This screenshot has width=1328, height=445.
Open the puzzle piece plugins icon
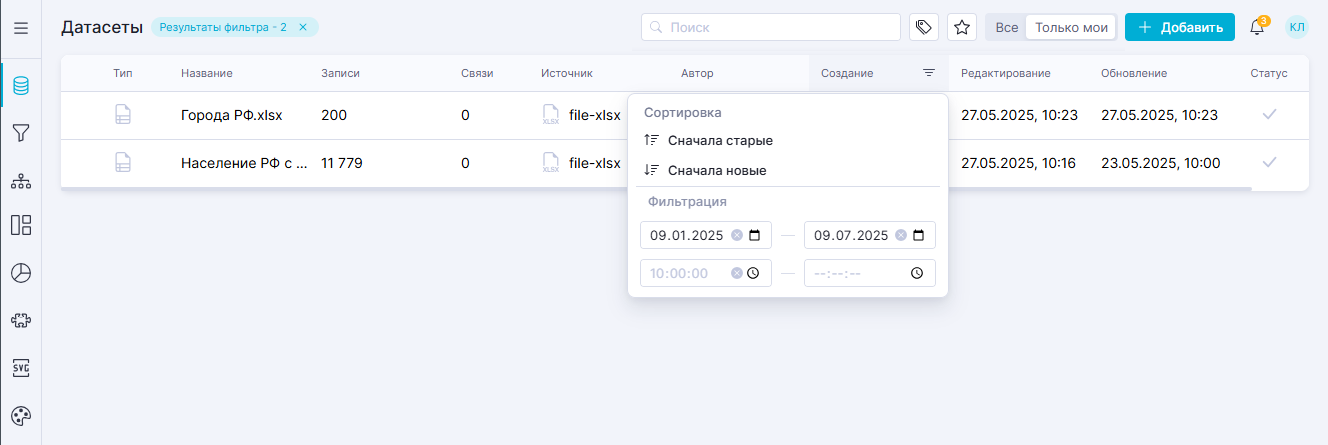(x=20, y=320)
